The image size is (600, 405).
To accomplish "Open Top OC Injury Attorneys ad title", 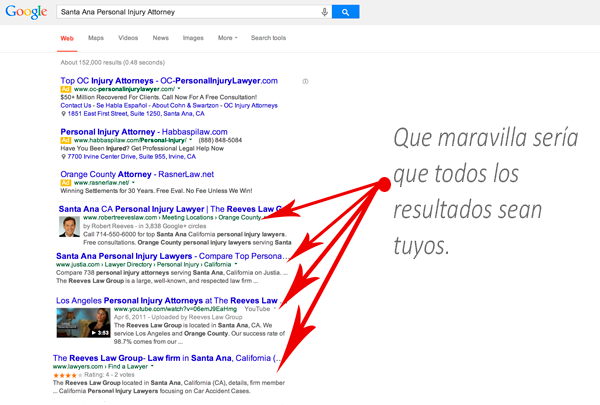I will pyautogui.click(x=169, y=81).
